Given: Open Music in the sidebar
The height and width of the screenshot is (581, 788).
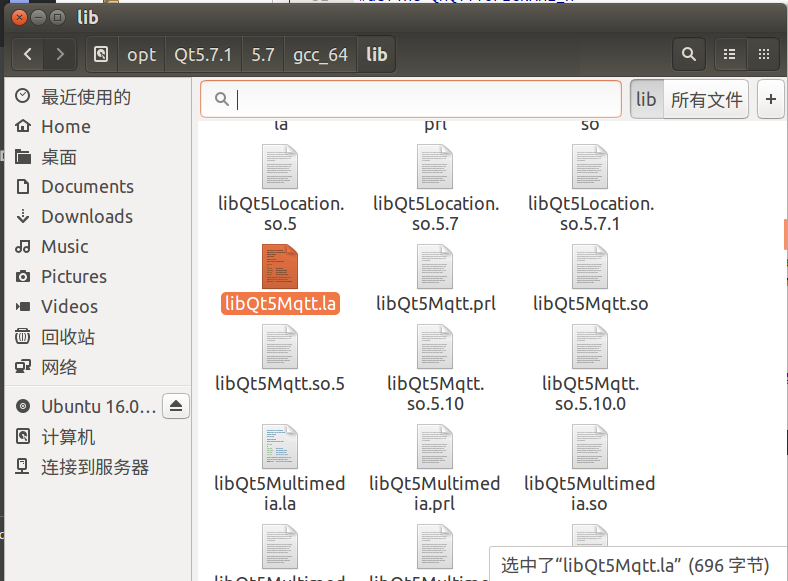Looking at the screenshot, I should coord(98,247).
